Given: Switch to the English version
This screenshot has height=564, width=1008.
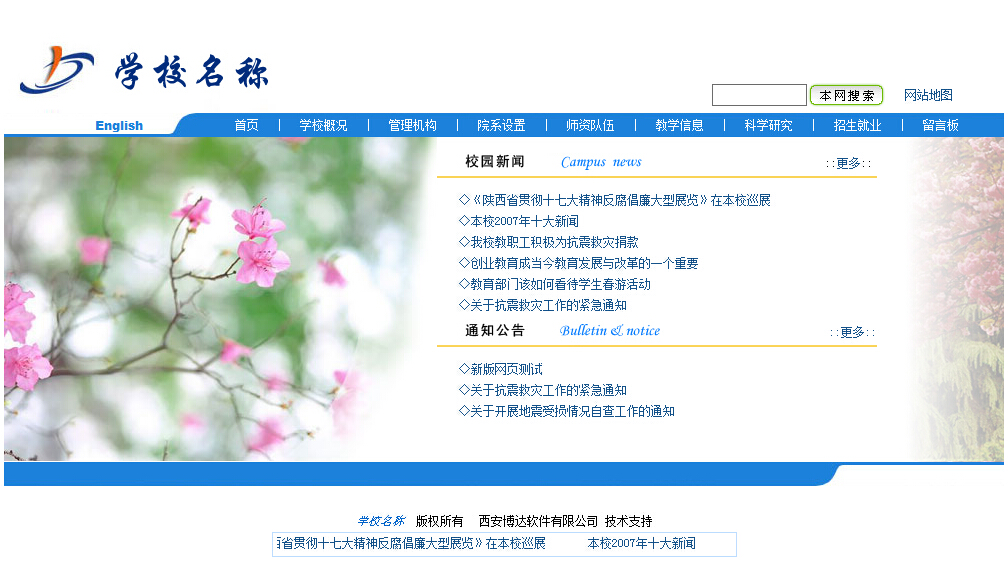Looking at the screenshot, I should (x=119, y=125).
